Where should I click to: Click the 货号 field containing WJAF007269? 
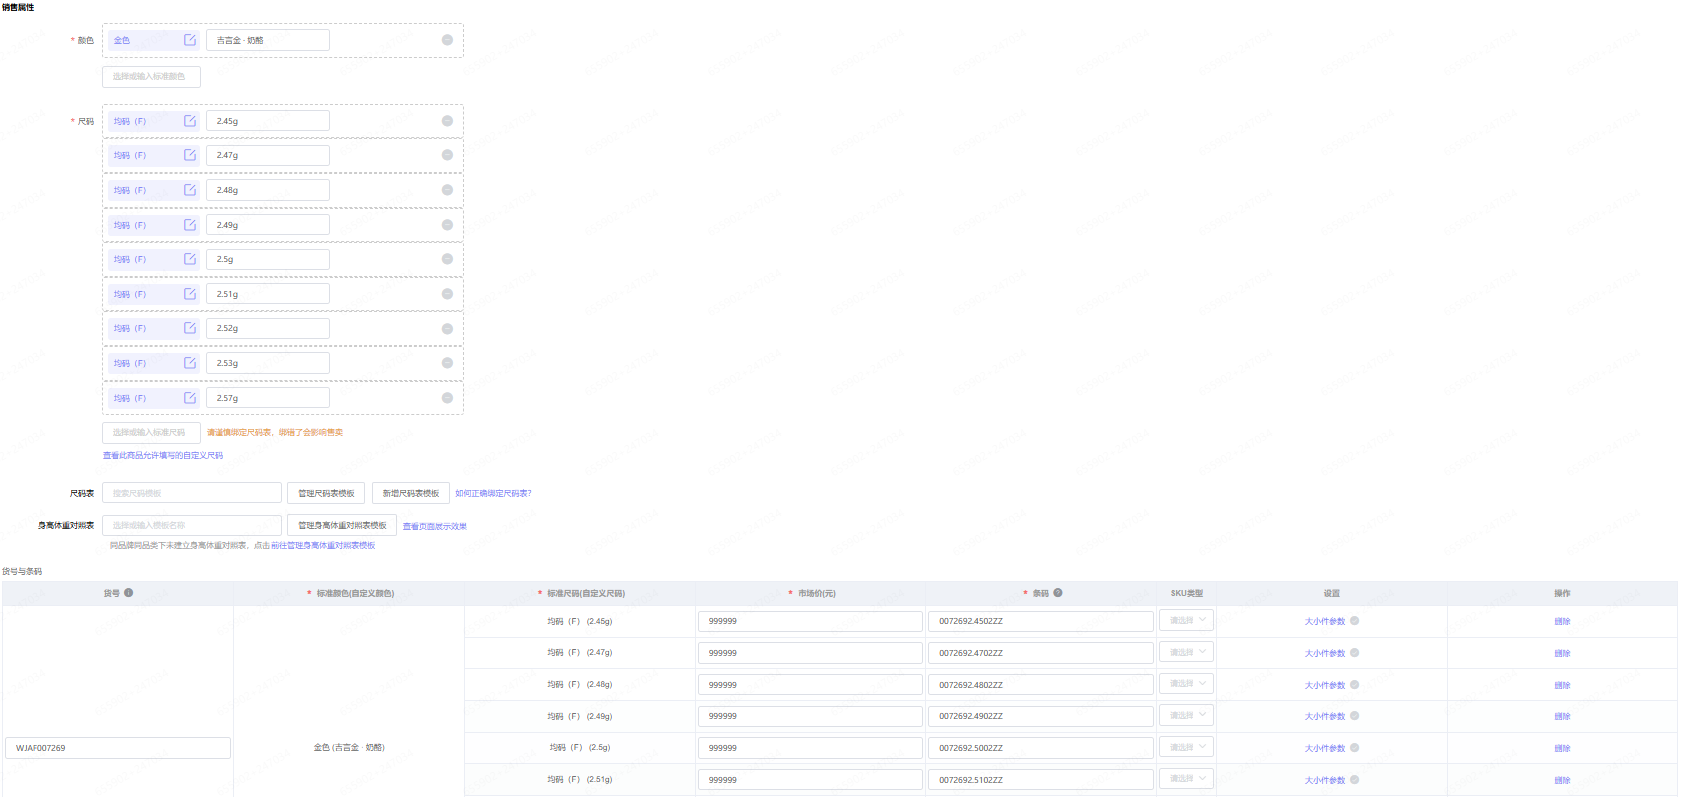(x=118, y=748)
